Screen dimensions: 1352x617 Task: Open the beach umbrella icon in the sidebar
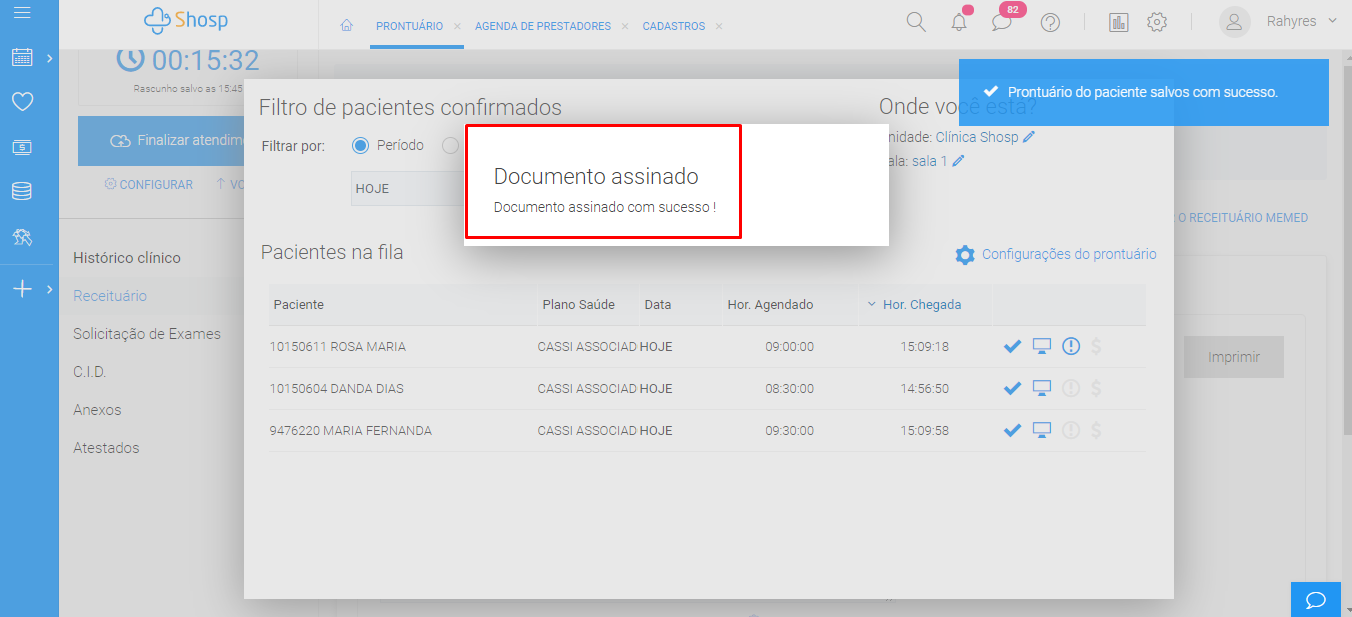[x=22, y=237]
